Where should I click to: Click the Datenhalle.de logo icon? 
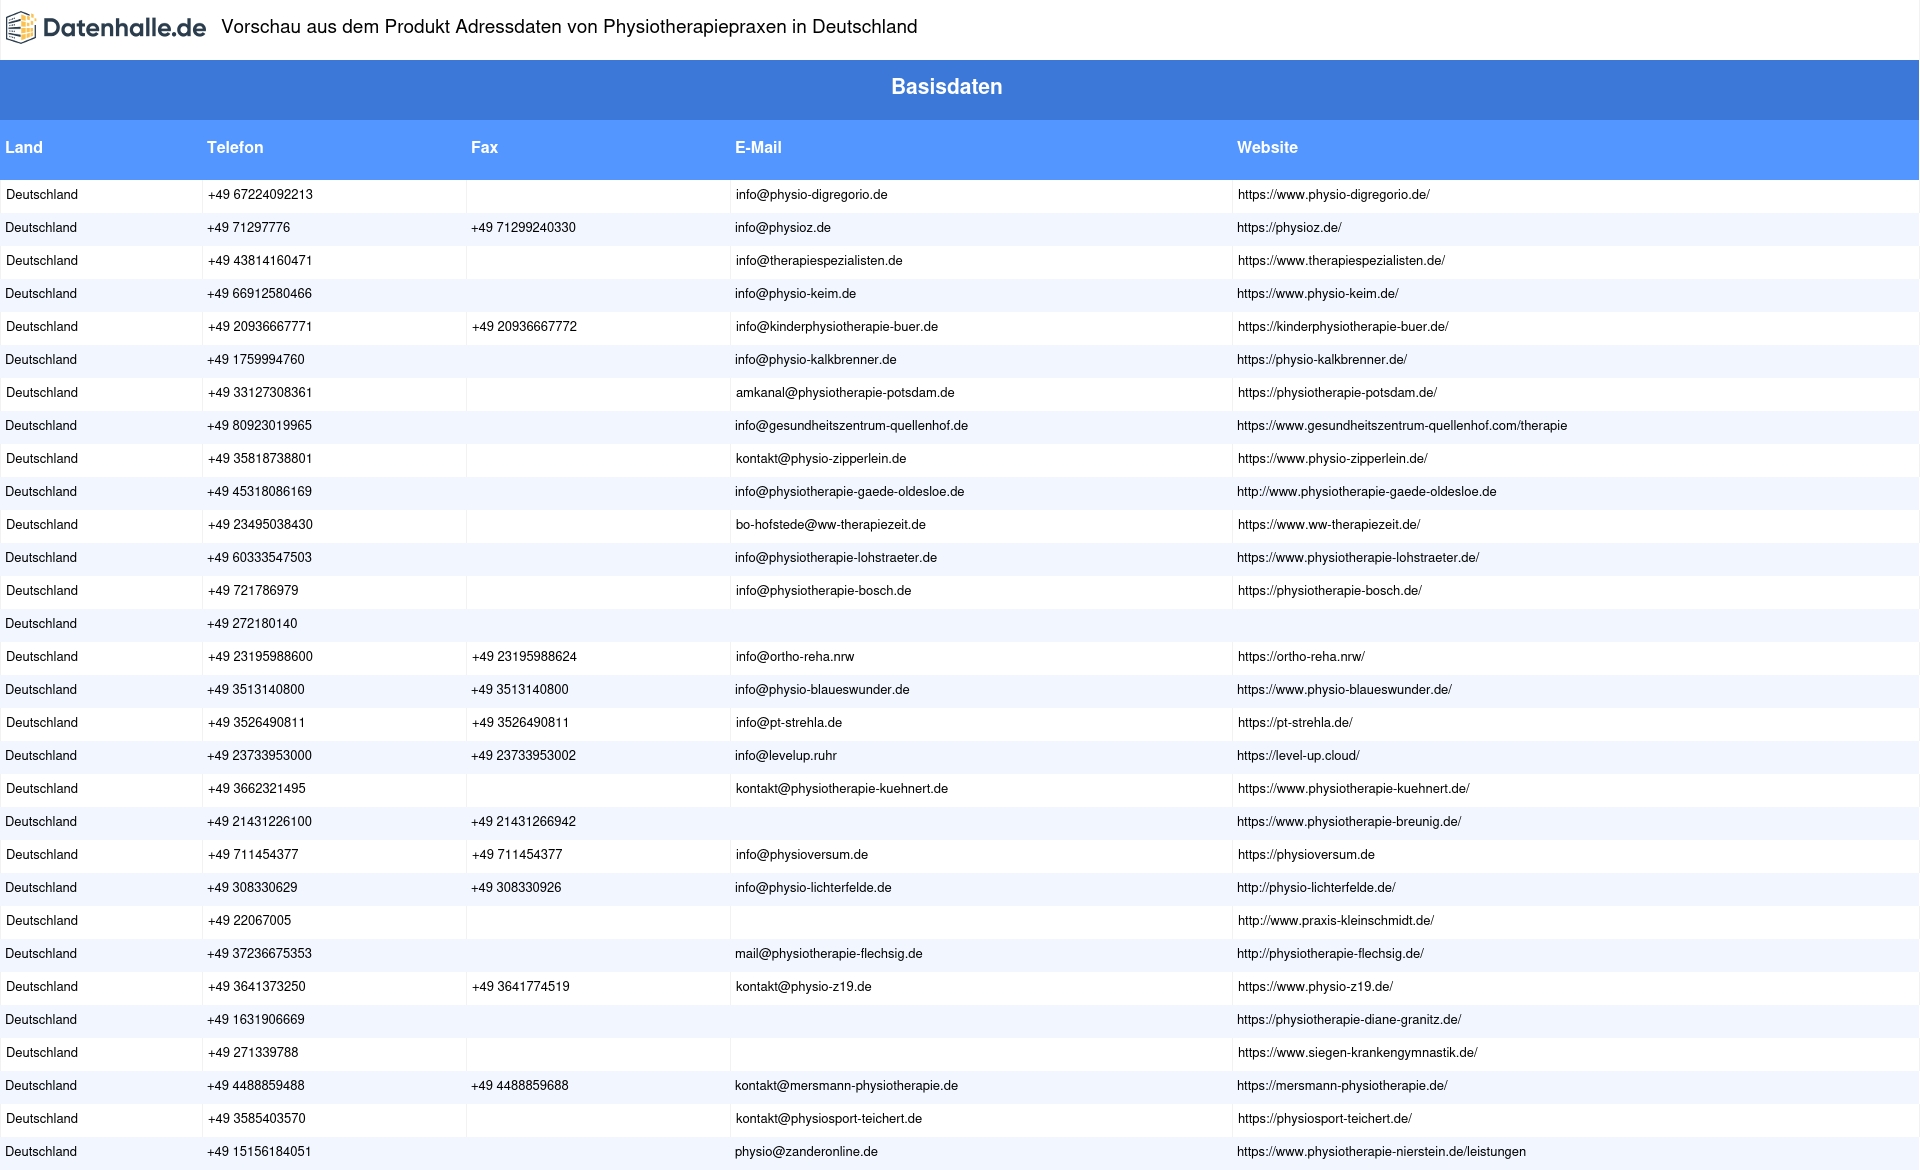pos(21,28)
